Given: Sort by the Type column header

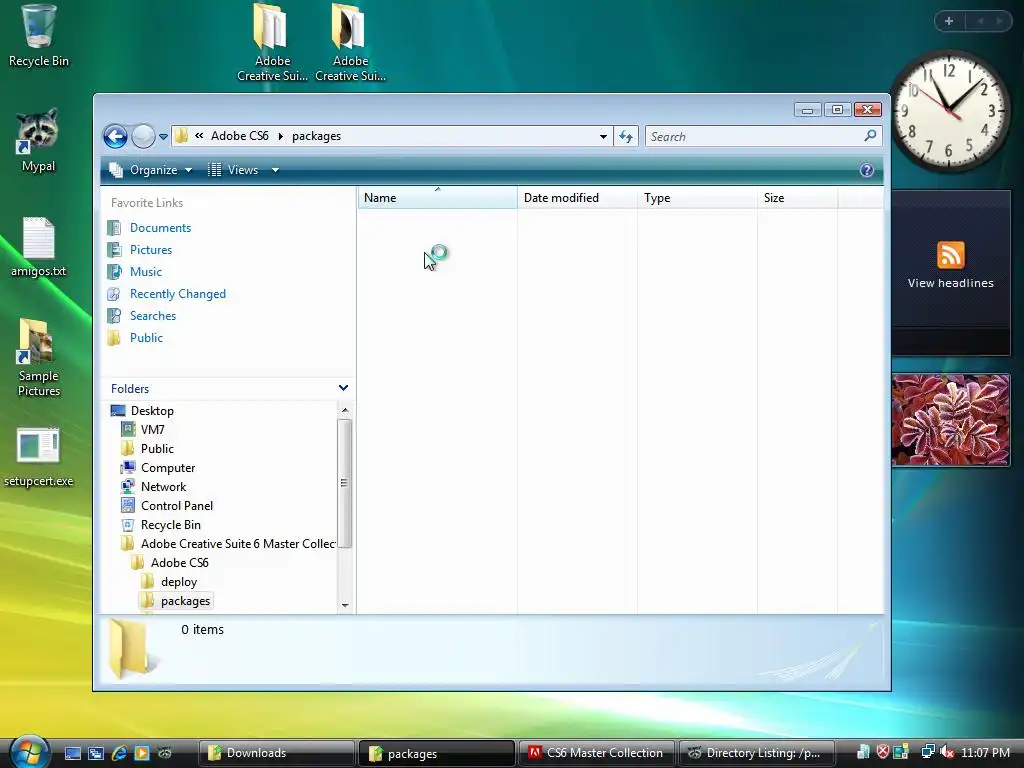Looking at the screenshot, I should click(x=697, y=198).
